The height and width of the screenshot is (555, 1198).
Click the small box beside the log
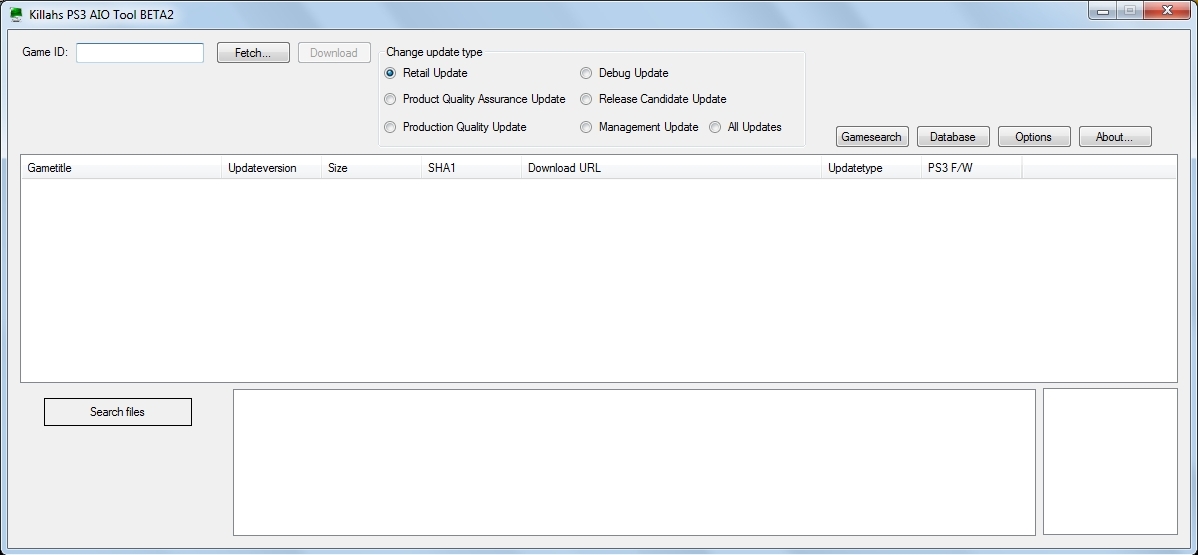pyautogui.click(x=1110, y=462)
